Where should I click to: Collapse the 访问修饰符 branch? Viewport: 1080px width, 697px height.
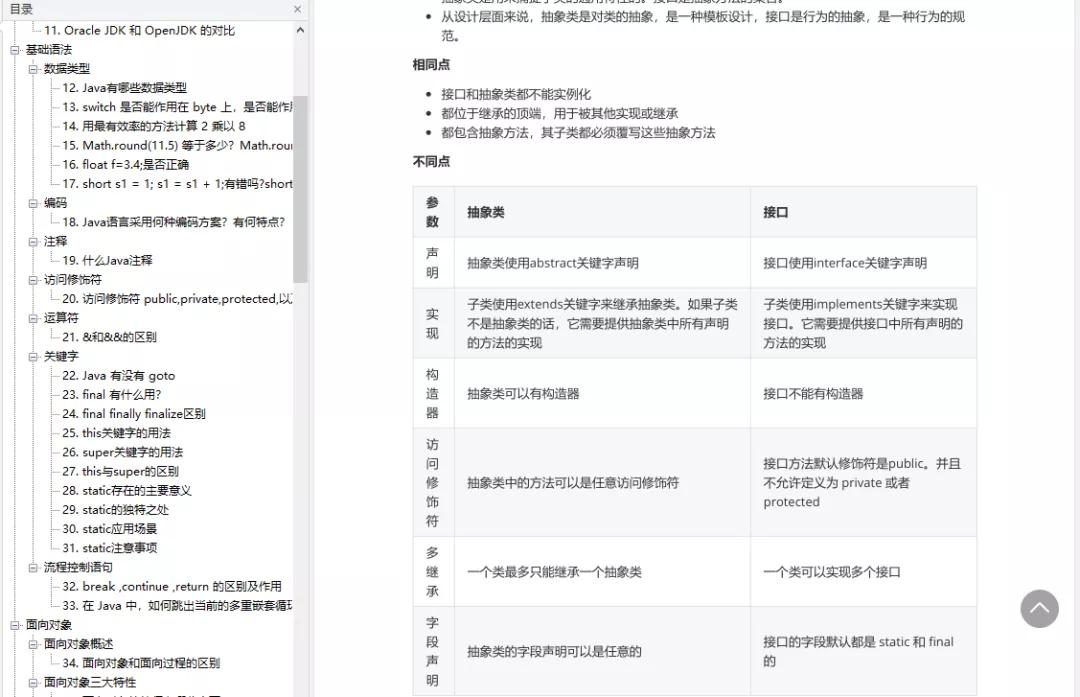(31, 278)
